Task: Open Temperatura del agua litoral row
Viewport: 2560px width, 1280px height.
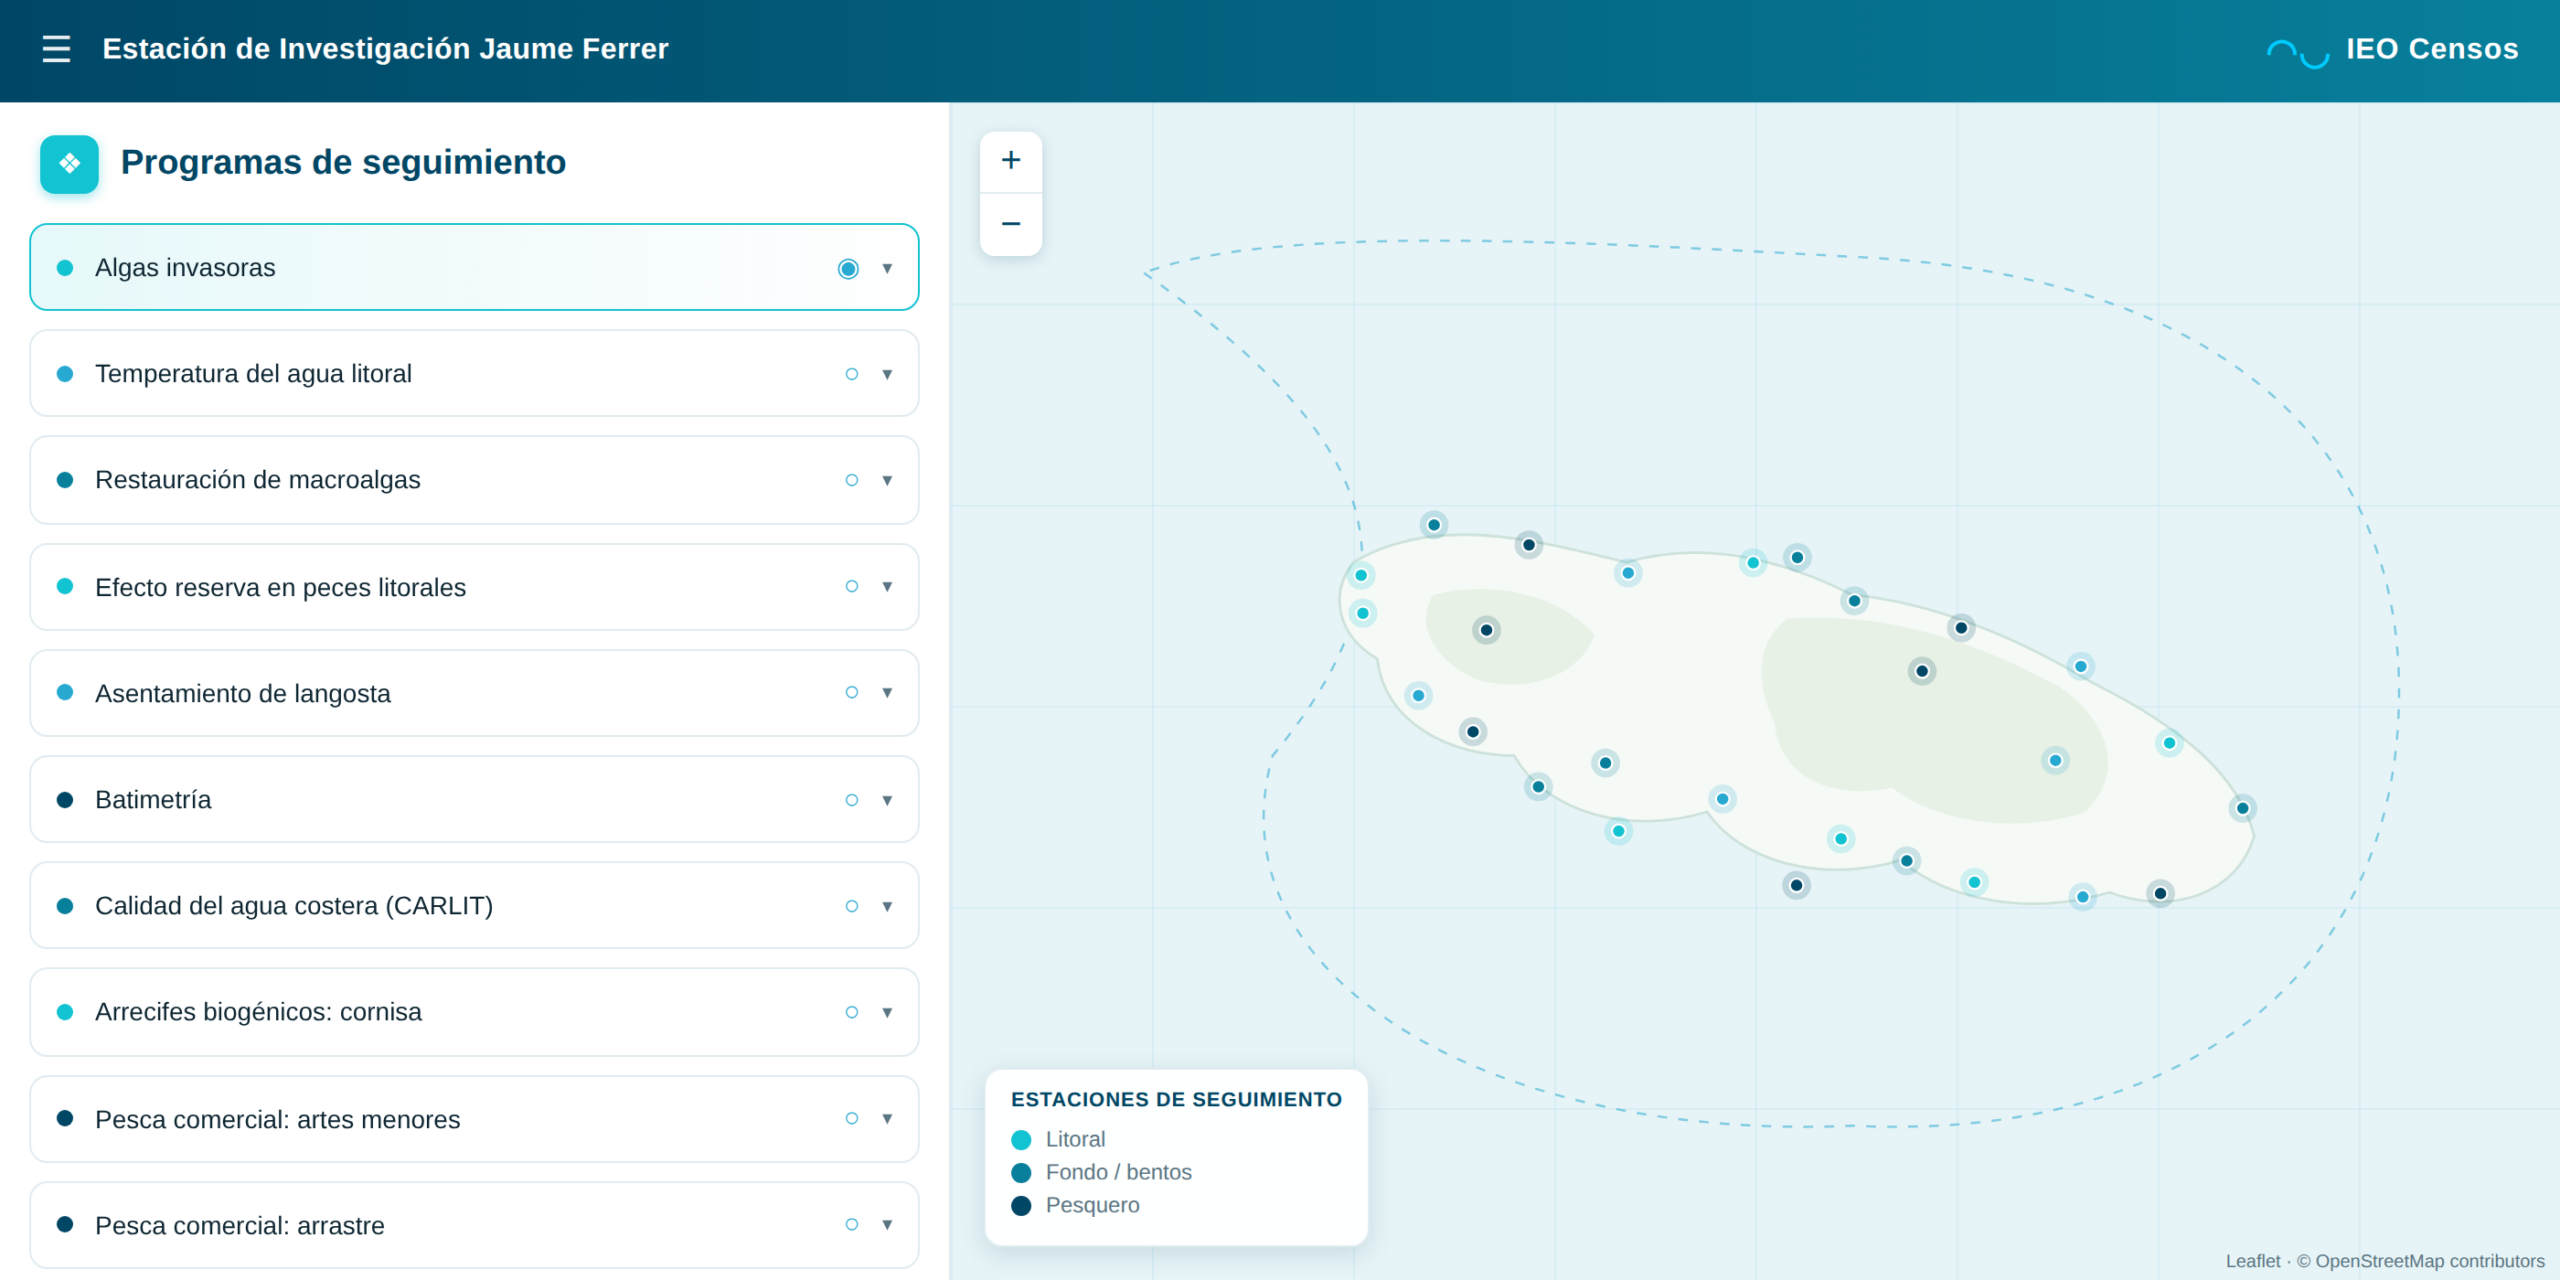Action: tap(474, 373)
